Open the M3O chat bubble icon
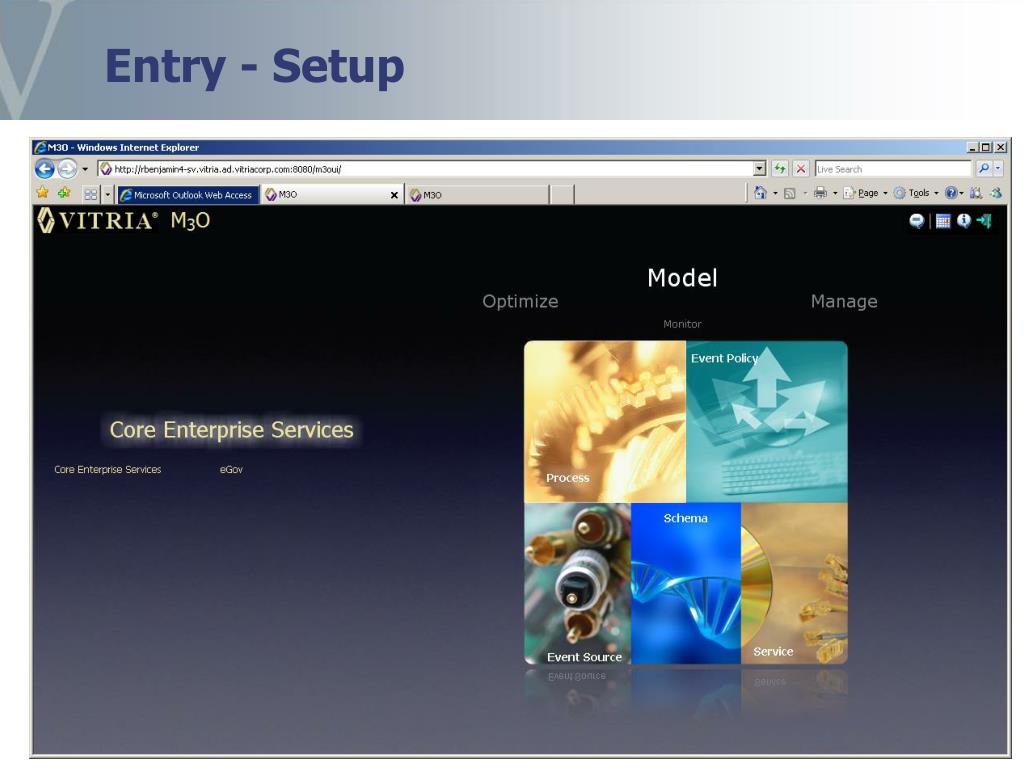This screenshot has width=1024, height=768. 916,221
